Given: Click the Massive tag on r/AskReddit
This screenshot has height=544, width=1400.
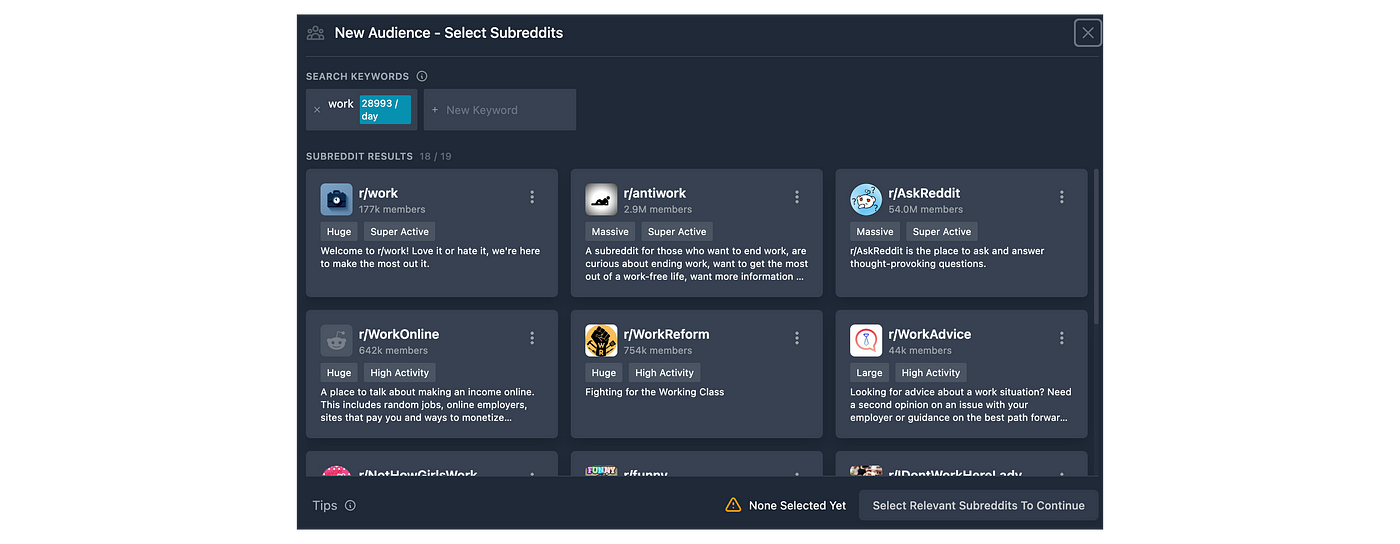Looking at the screenshot, I should (875, 232).
